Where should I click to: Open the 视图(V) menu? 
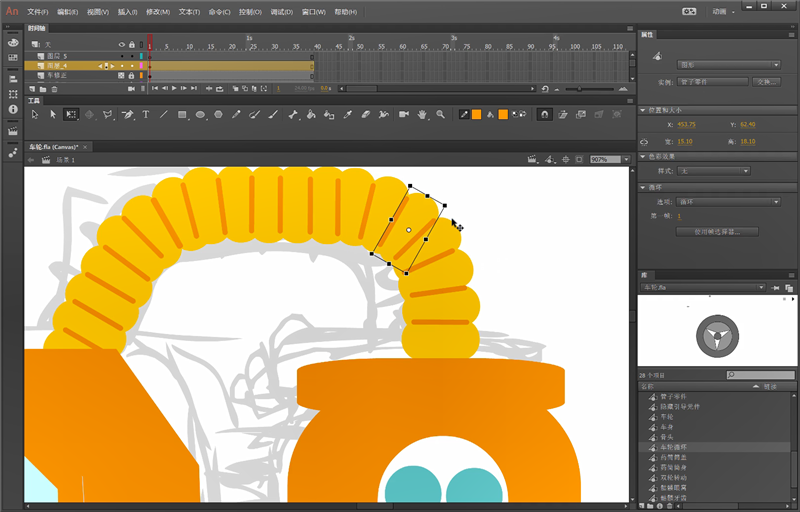click(97, 12)
